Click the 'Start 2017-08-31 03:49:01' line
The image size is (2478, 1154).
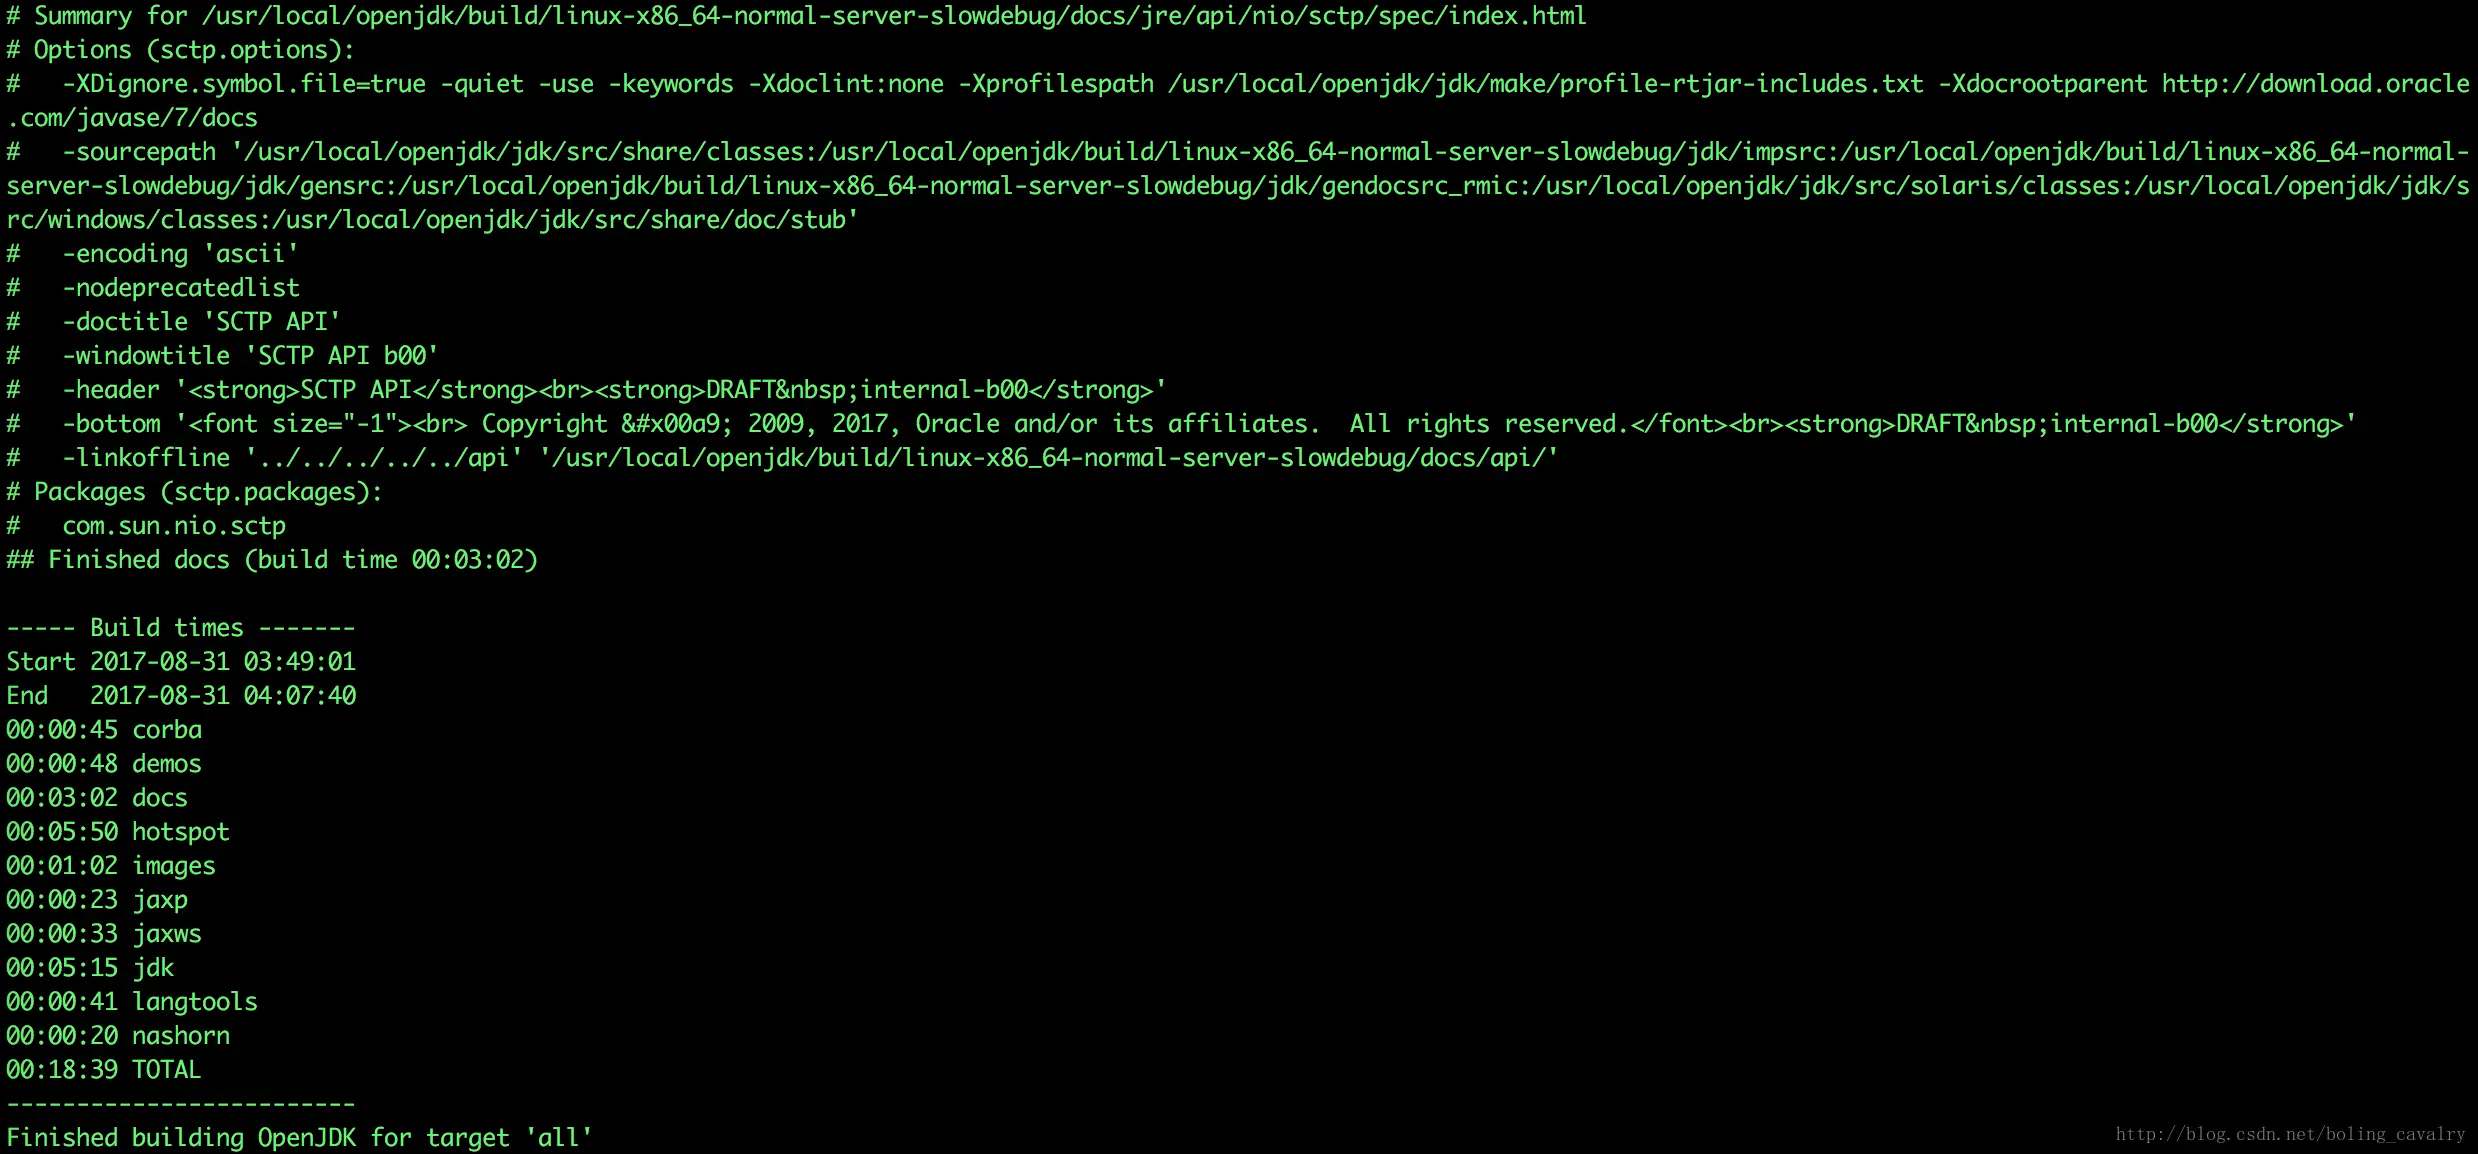[181, 661]
